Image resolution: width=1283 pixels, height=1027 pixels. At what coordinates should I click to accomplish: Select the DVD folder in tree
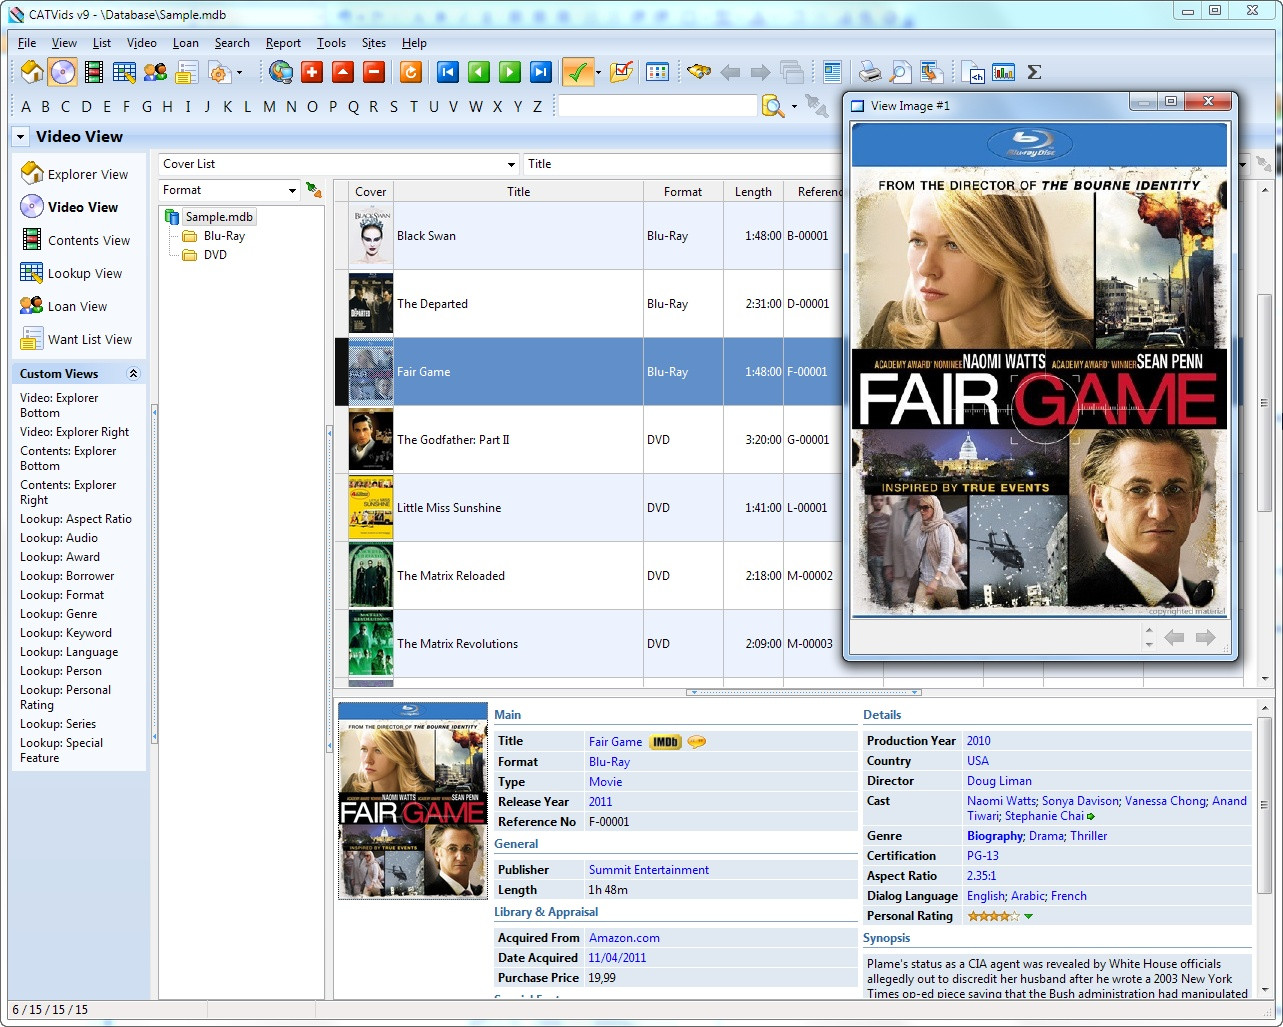pos(204,255)
